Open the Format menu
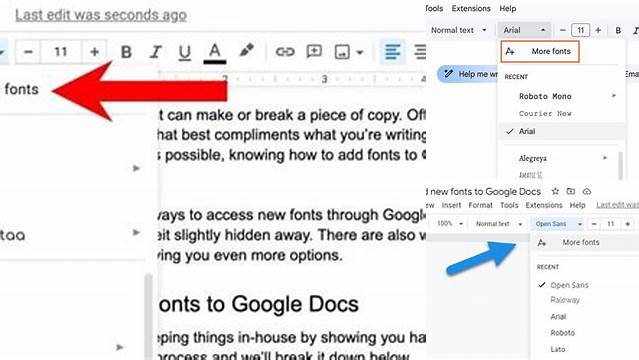 point(480,205)
